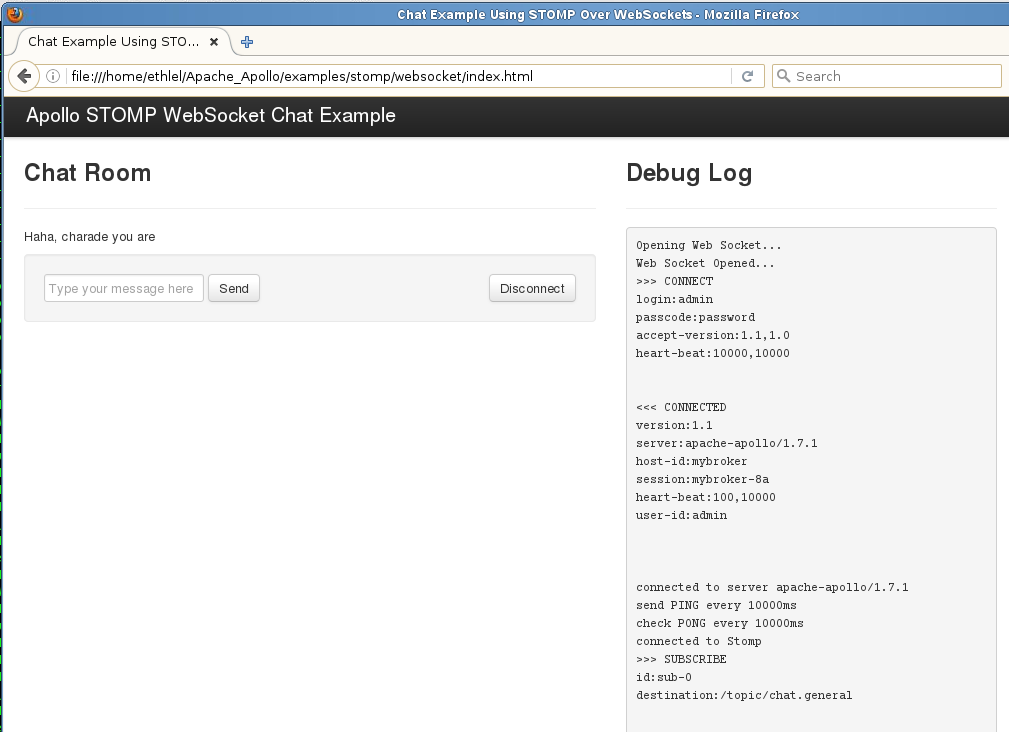Click 'connected to server apache-apollo/1.7.1' line

pyautogui.click(x=772, y=587)
